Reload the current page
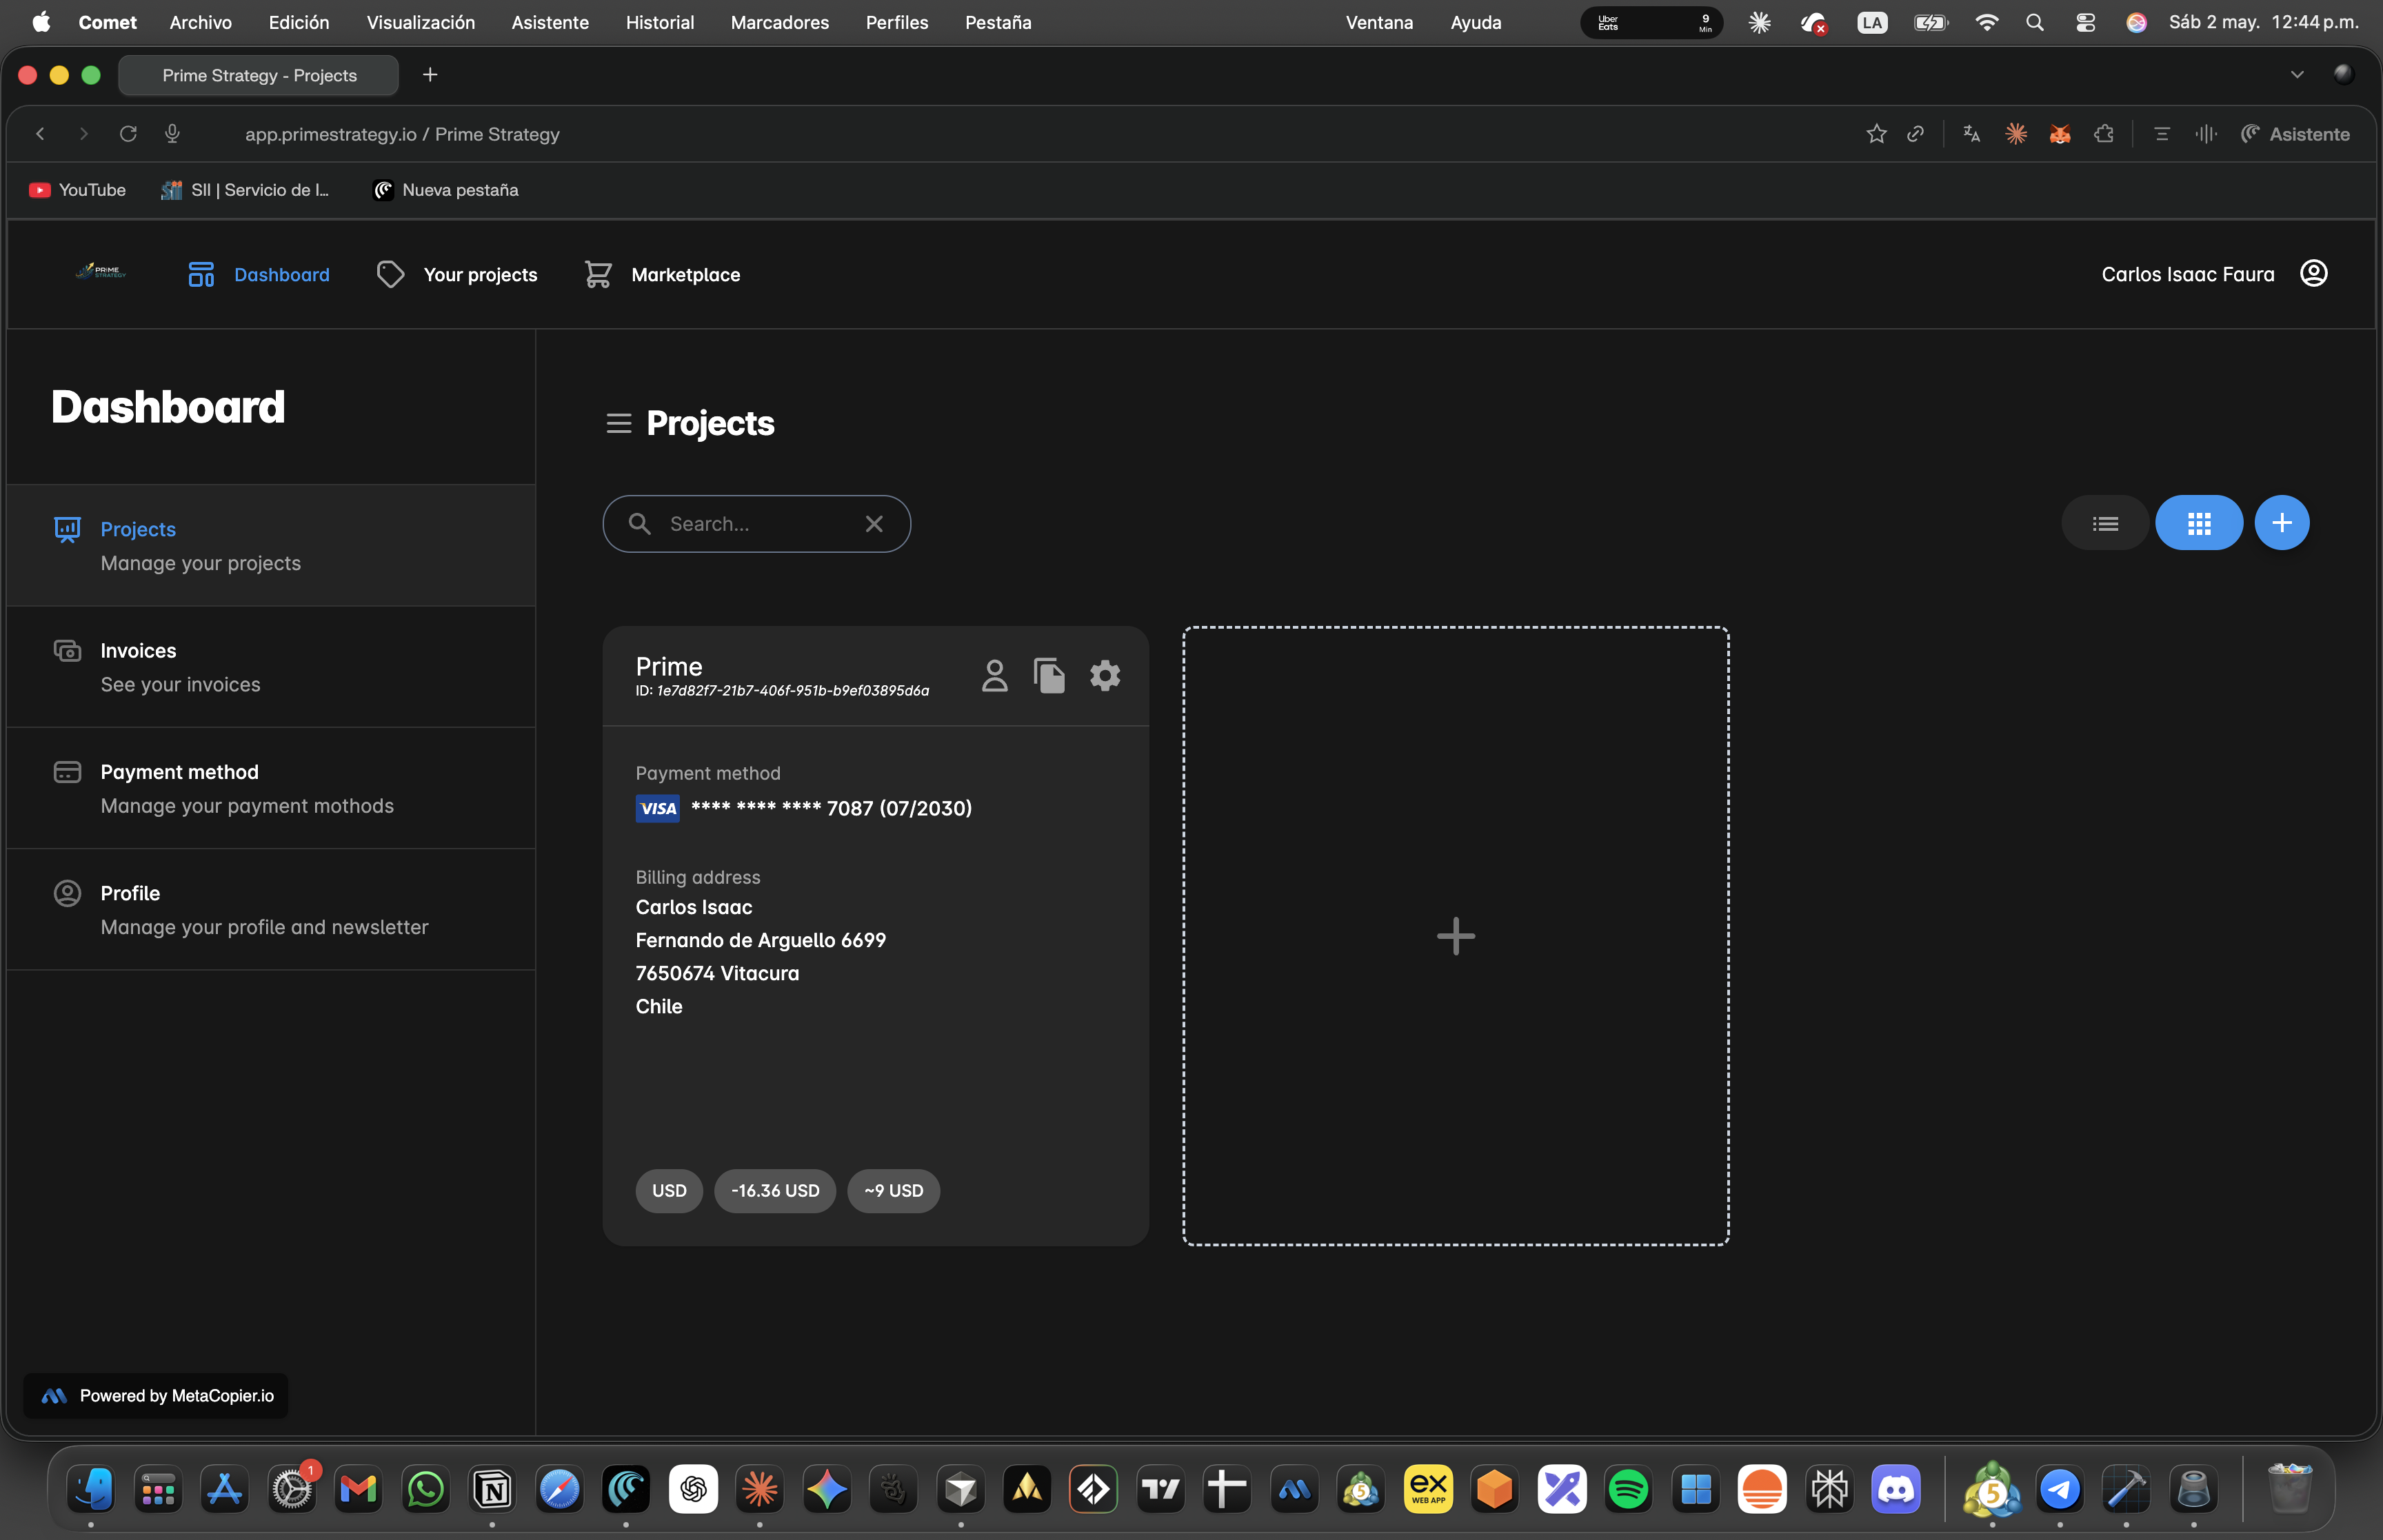 pyautogui.click(x=128, y=134)
